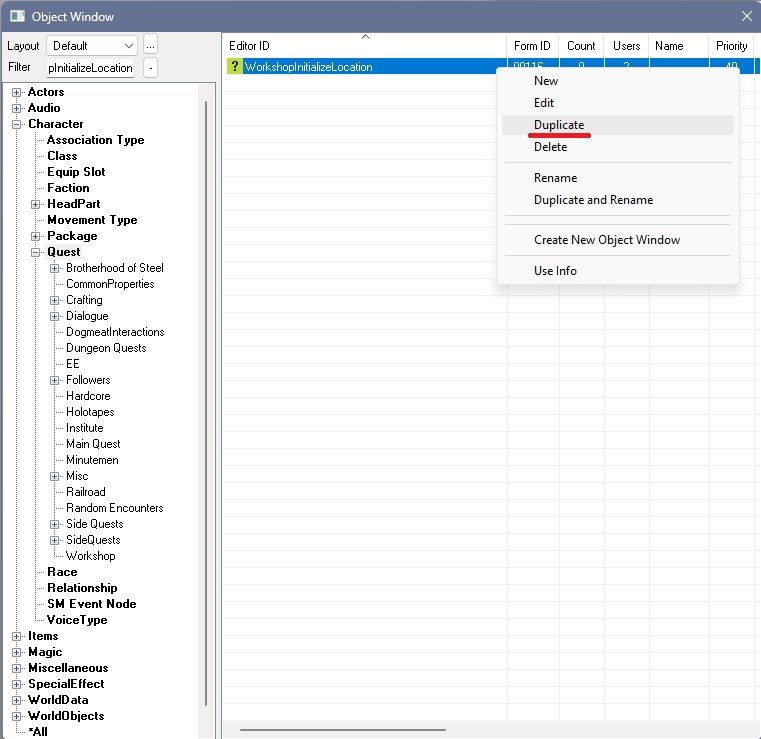Choose Create New Object Window
This screenshot has height=739, width=761.
tap(617, 240)
